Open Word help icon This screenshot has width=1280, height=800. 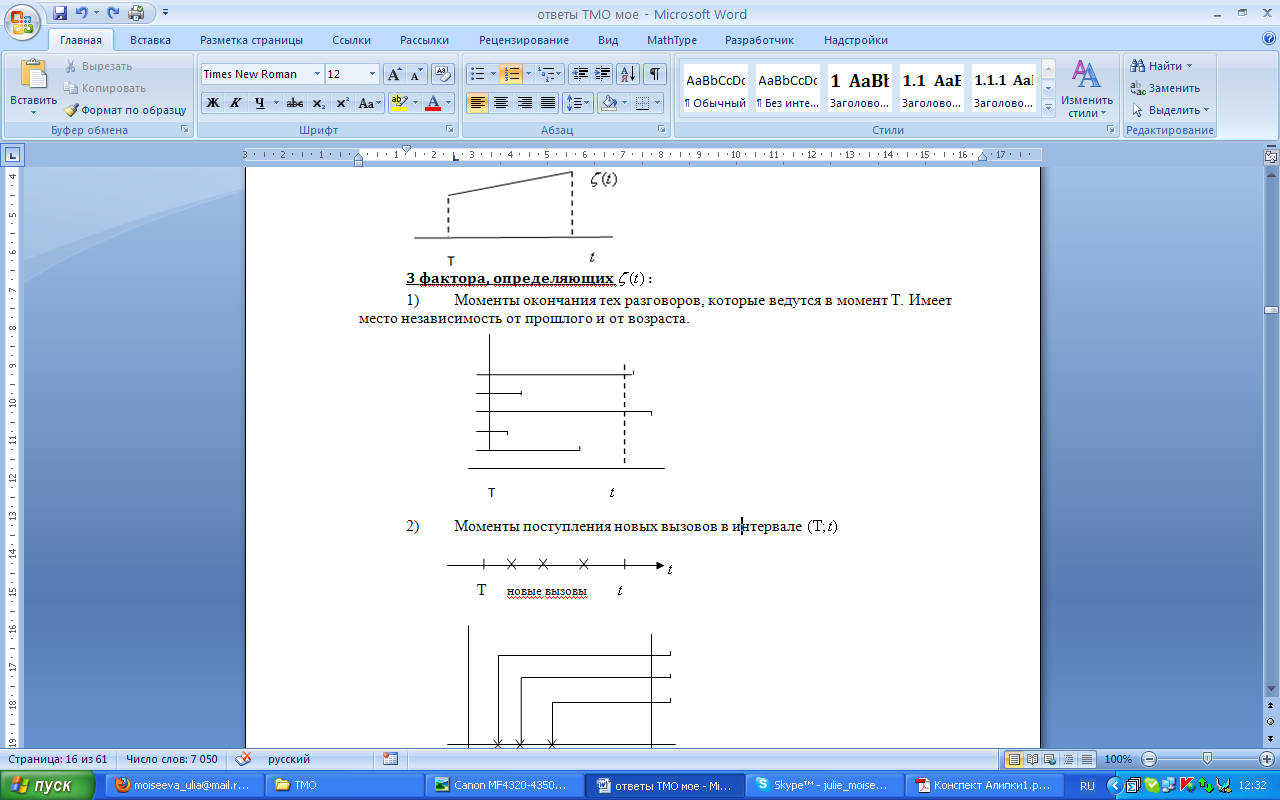(1269, 39)
